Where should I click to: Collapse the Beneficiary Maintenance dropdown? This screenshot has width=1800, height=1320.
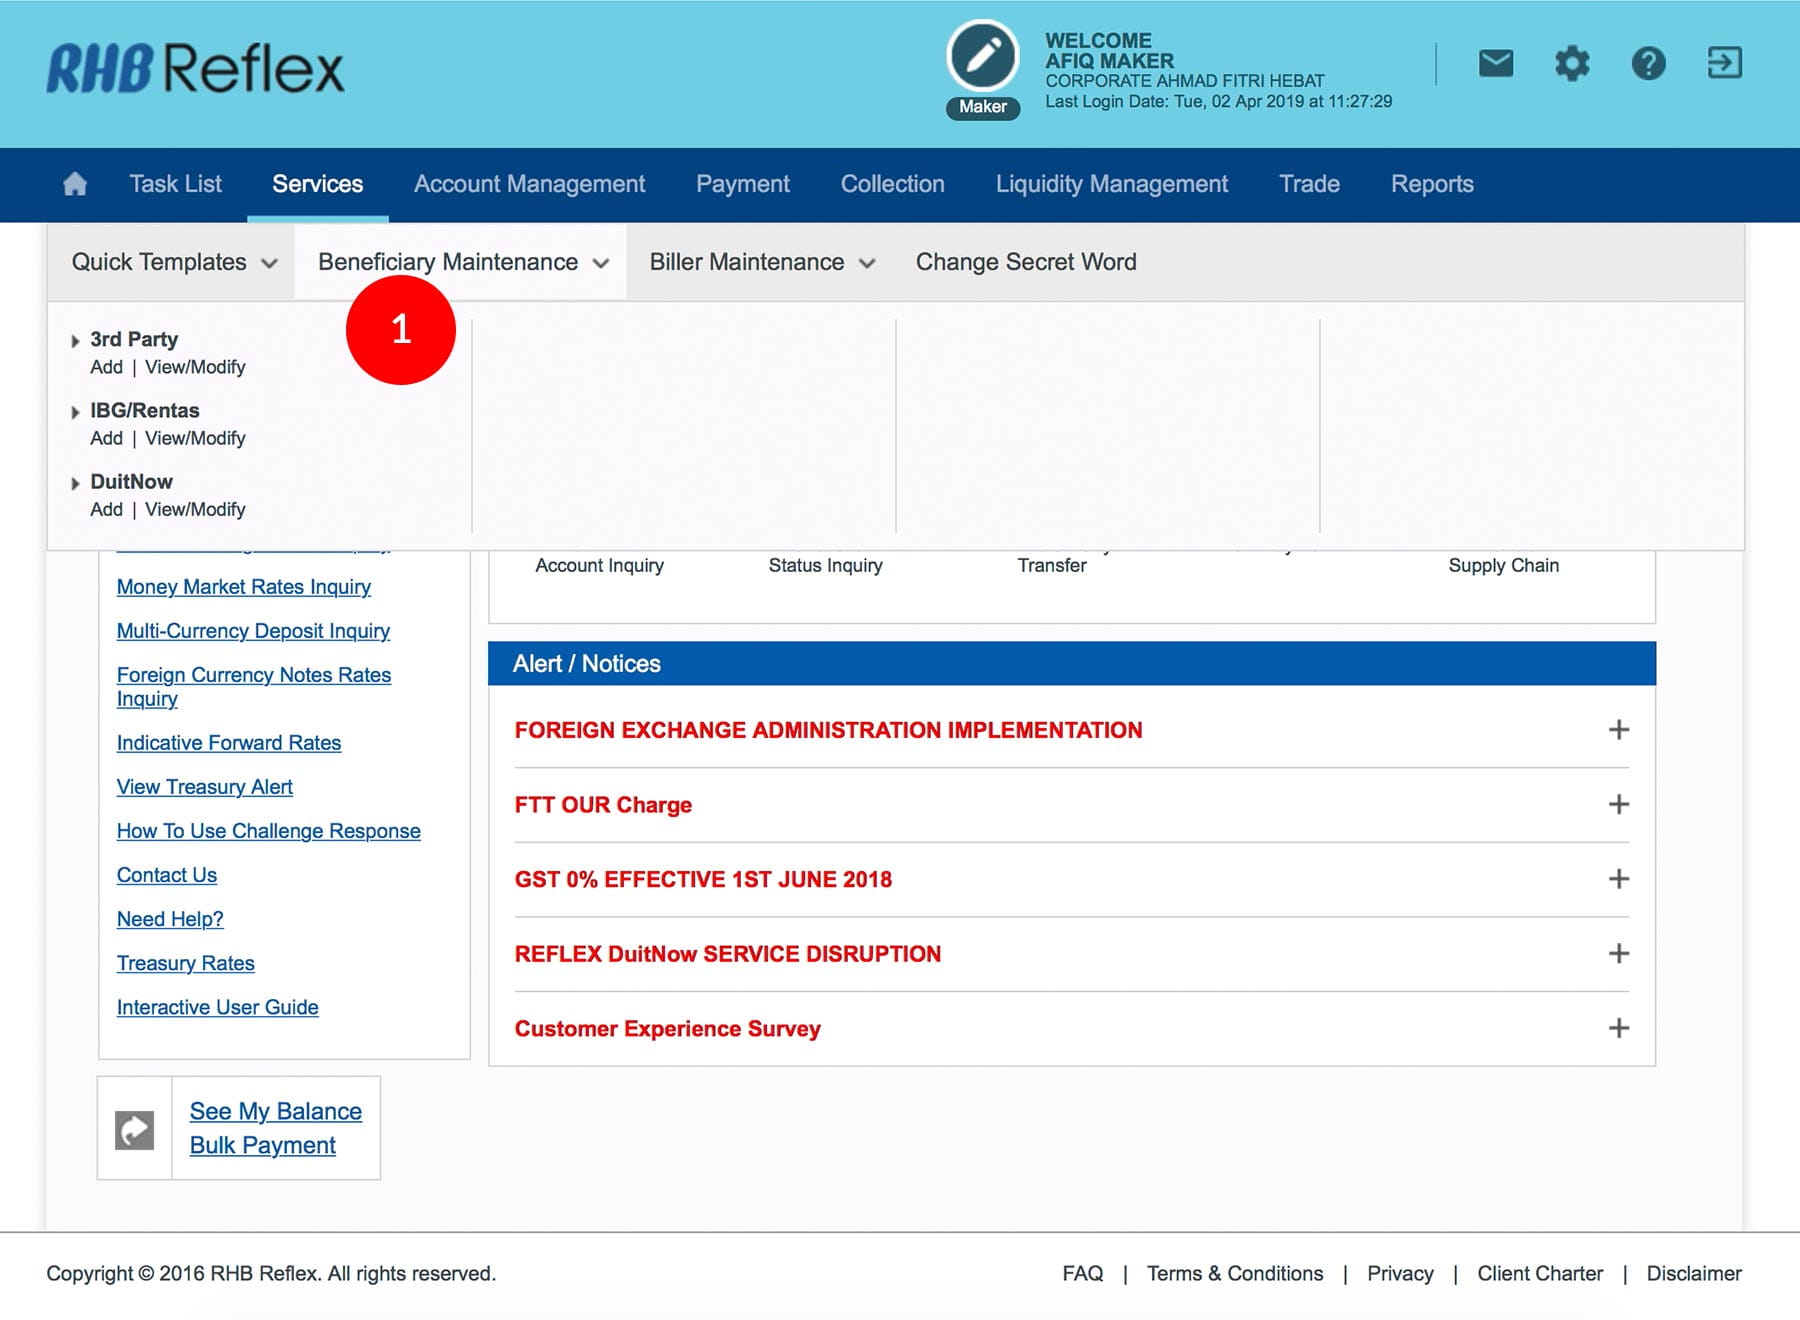[462, 262]
